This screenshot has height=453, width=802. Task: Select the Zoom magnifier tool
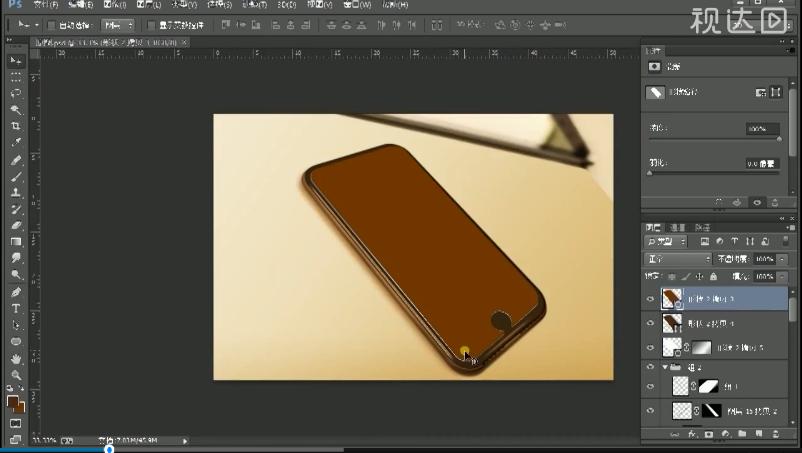(15, 374)
